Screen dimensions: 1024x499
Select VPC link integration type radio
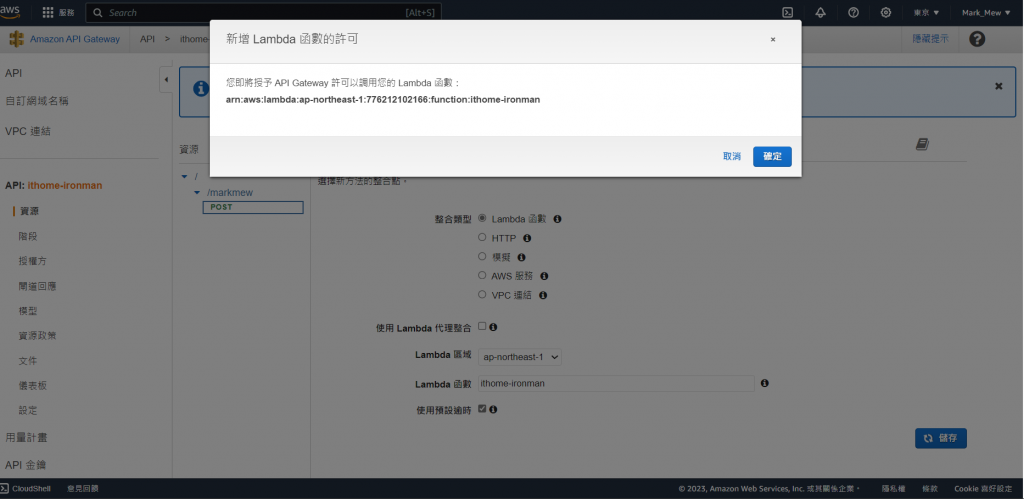pyautogui.click(x=482, y=294)
